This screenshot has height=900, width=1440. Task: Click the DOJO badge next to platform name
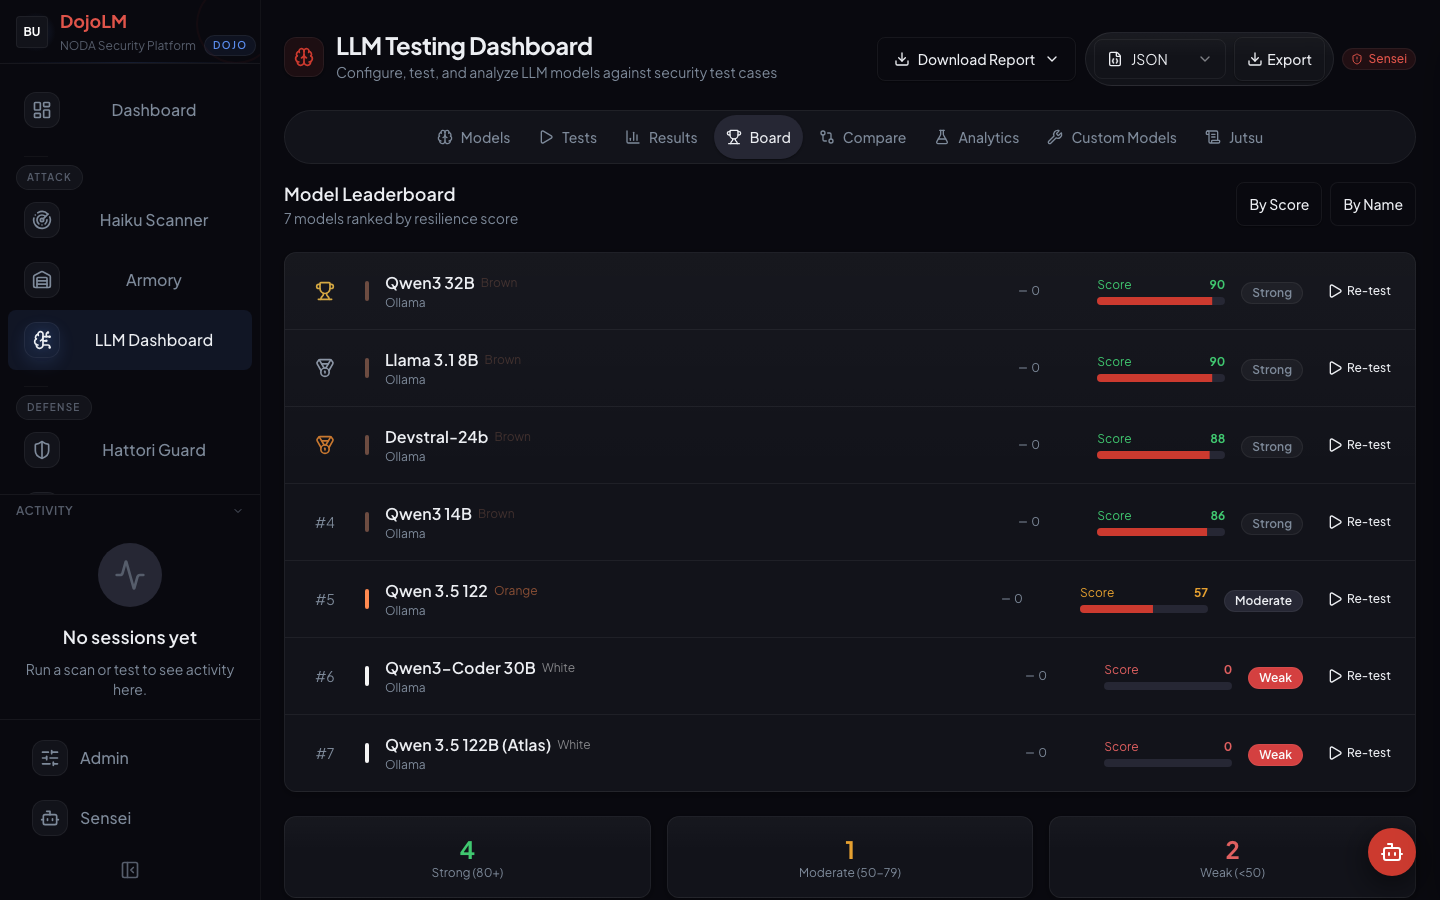click(x=230, y=45)
